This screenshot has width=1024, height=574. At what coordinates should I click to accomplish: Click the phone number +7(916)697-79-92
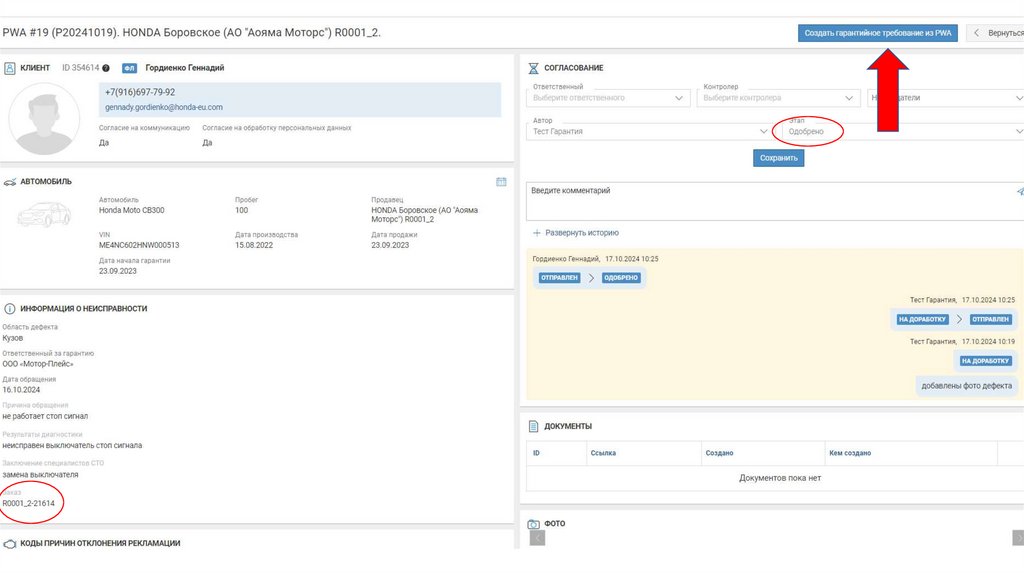point(140,93)
